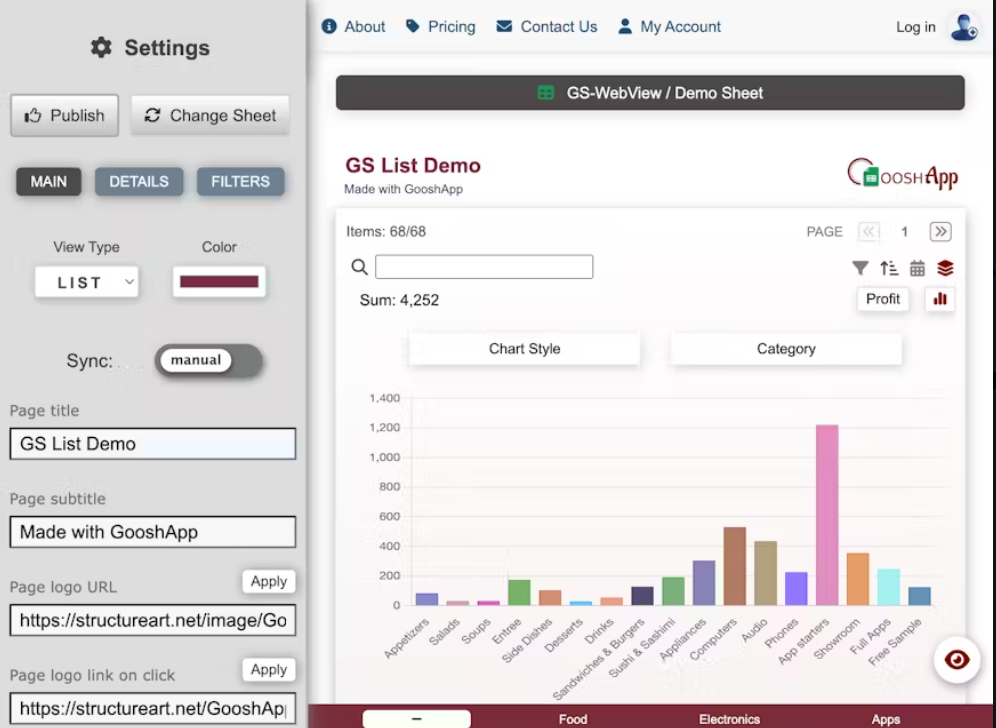The image size is (996, 728).
Task: Open the Category dropdown
Action: tap(786, 349)
